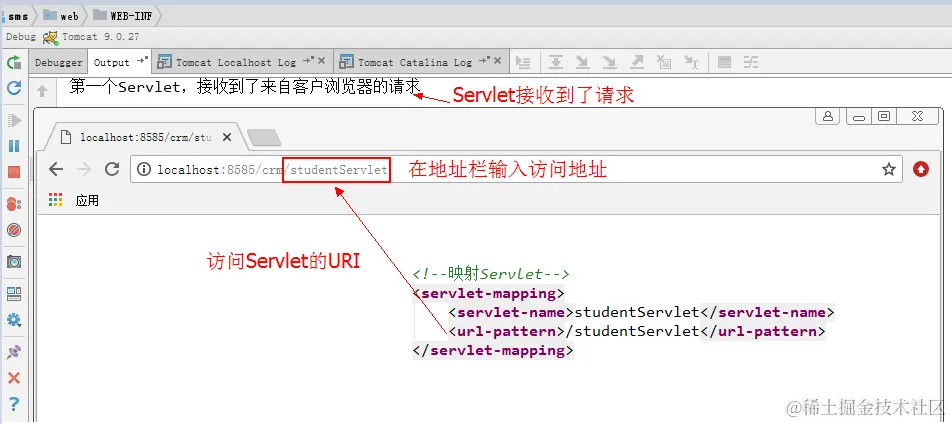Show execution point in debugger toolbar
The width and height of the screenshot is (952, 424).
[x=523, y=62]
